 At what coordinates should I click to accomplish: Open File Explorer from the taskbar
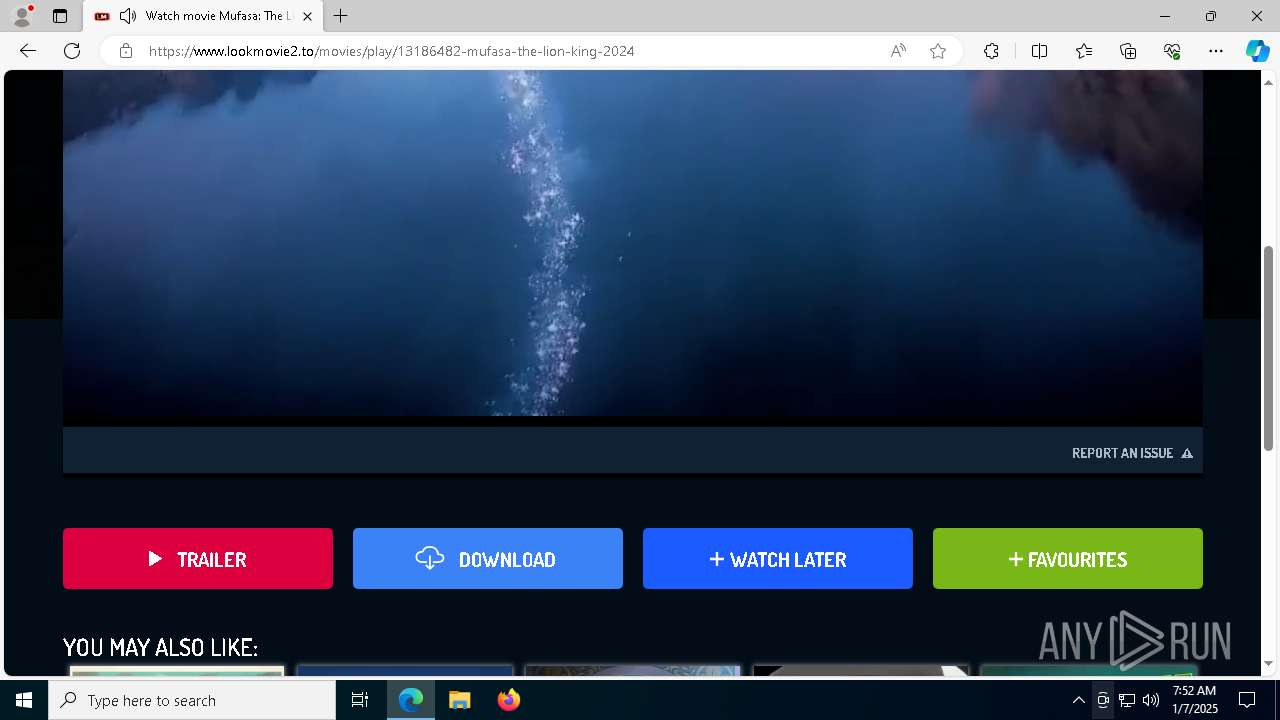click(x=459, y=700)
